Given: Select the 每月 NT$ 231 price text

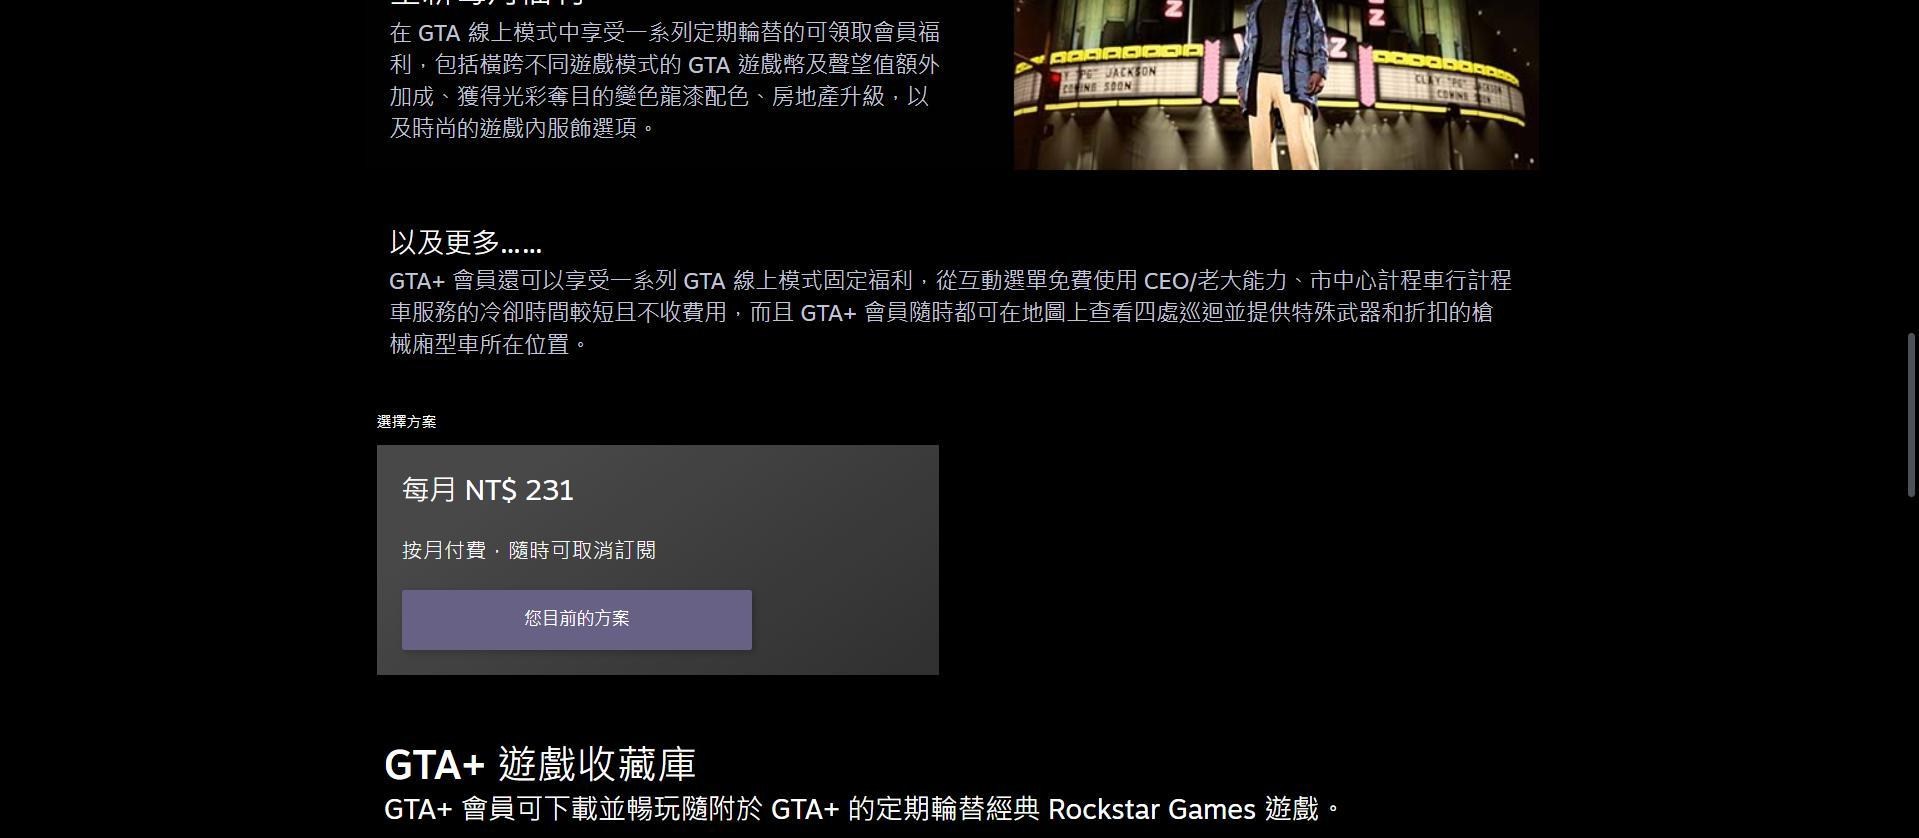Looking at the screenshot, I should pos(488,490).
